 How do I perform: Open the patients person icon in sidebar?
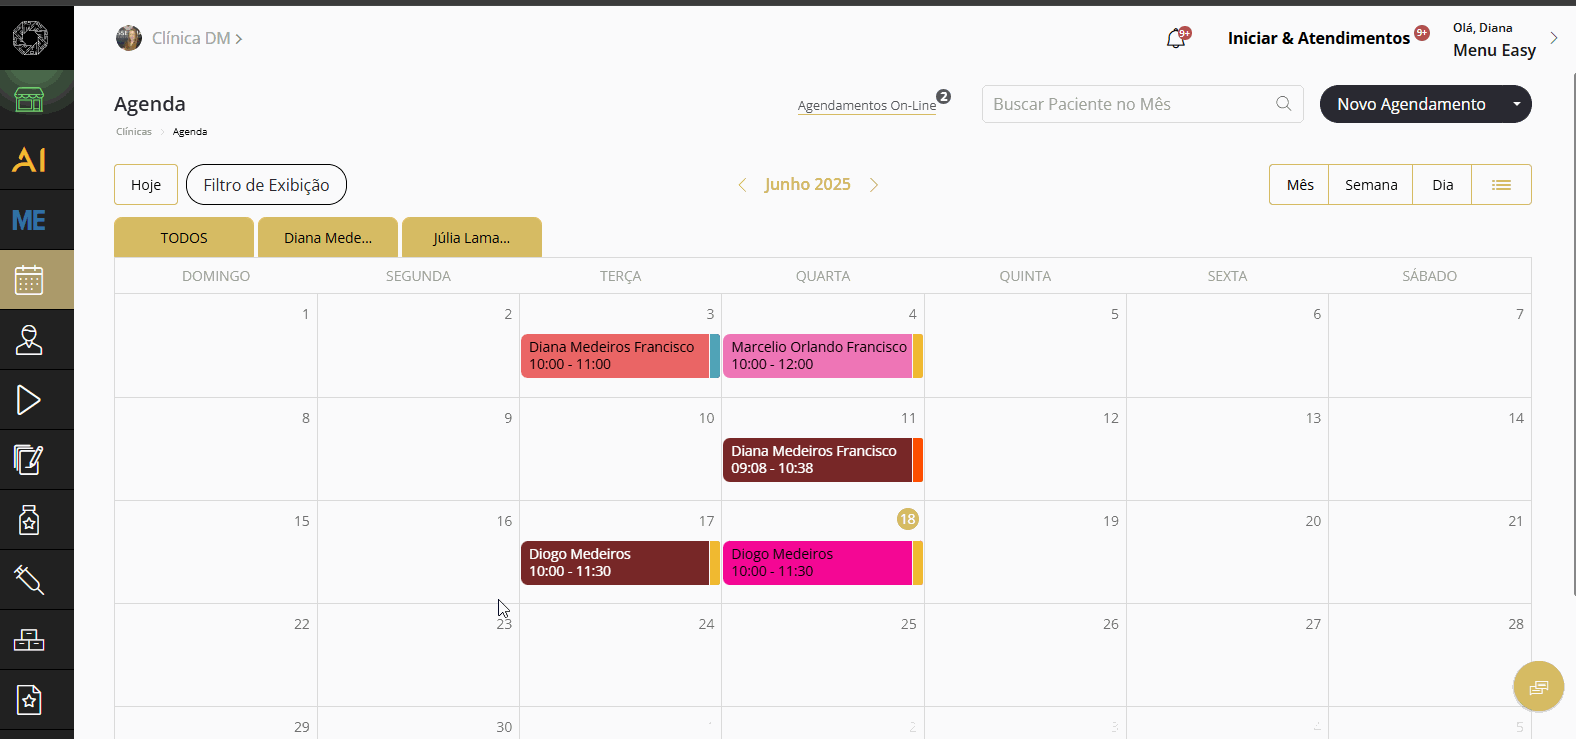29,340
